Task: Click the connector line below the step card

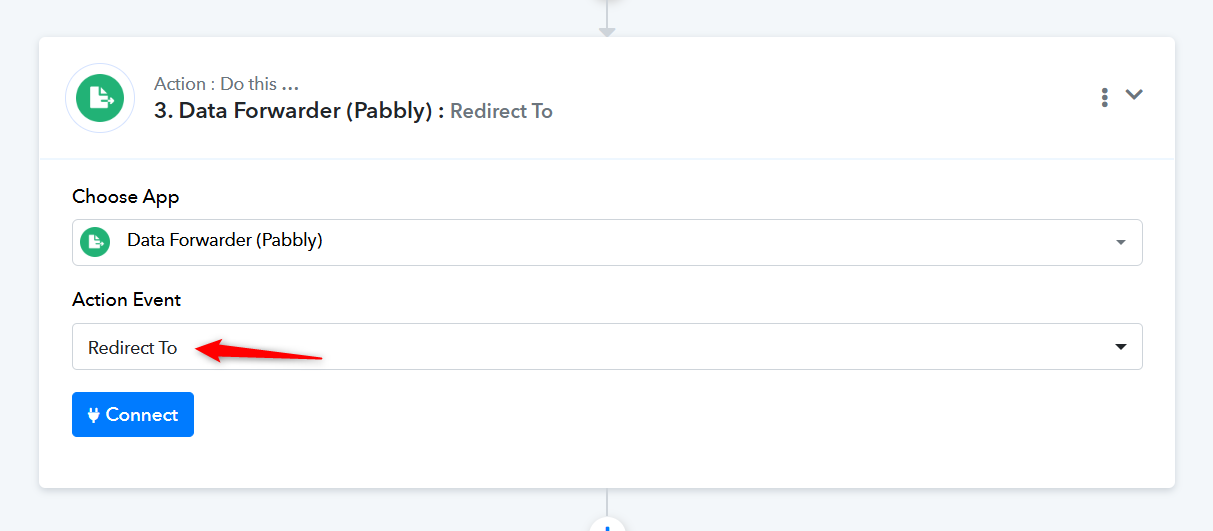Action: [607, 502]
